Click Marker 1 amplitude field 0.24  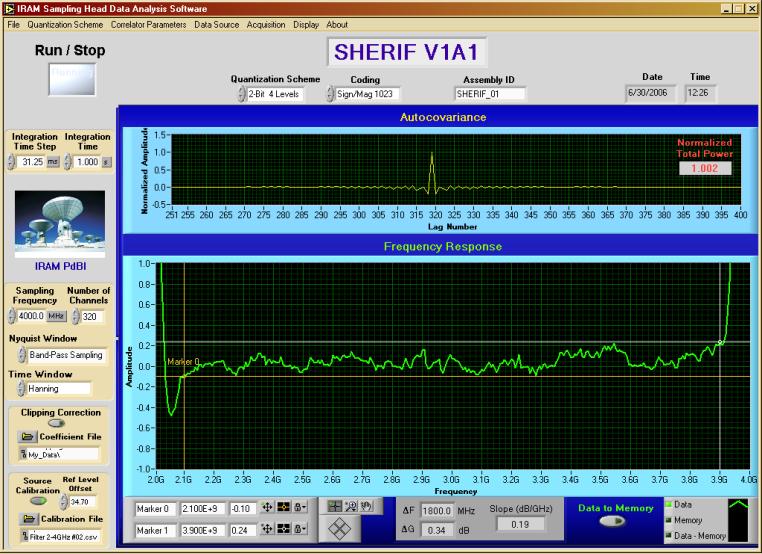243,530
